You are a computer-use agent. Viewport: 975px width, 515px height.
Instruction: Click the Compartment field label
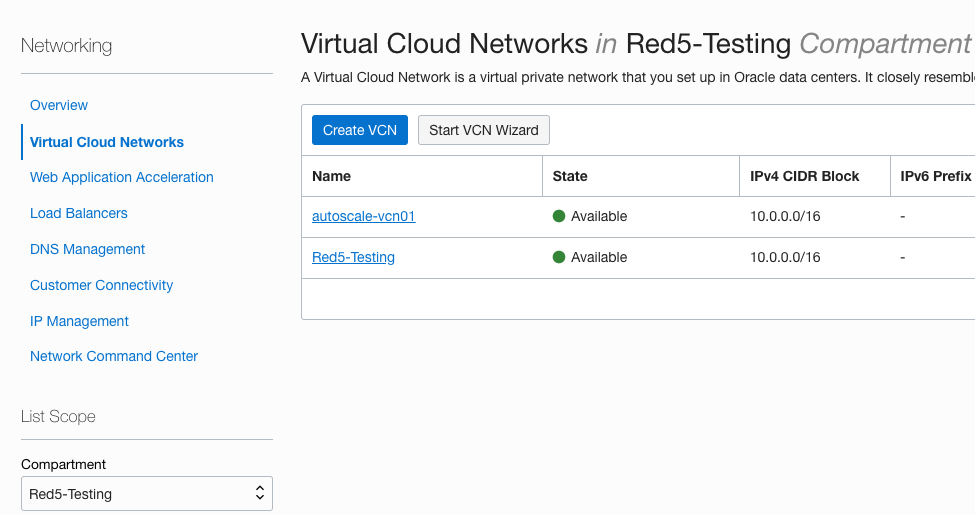click(63, 465)
